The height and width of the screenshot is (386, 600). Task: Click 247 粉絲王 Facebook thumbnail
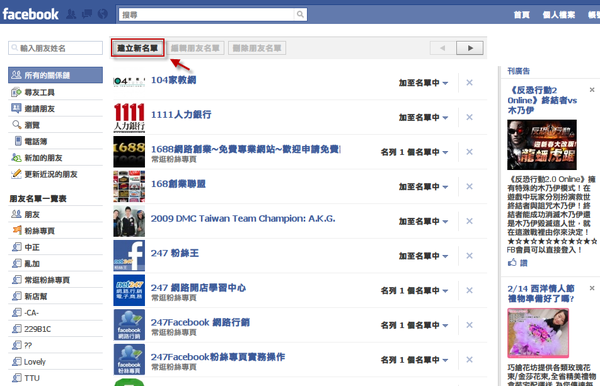pos(129,256)
